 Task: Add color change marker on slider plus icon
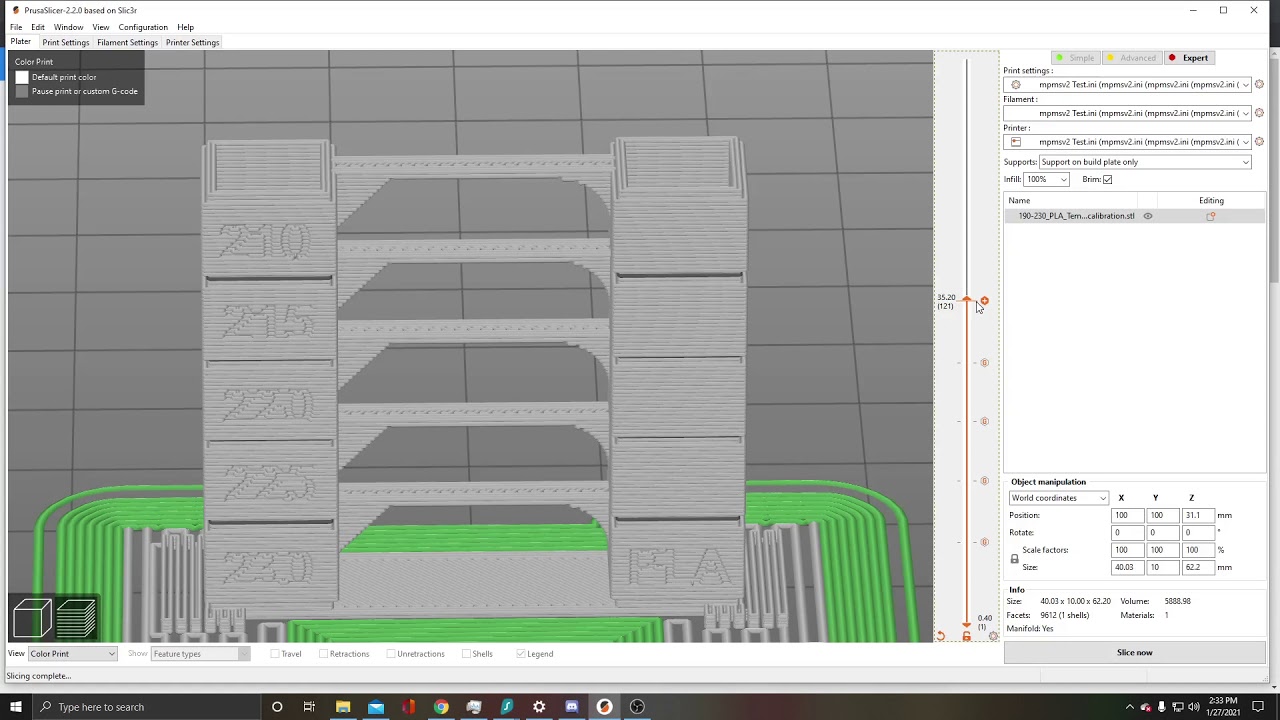(x=984, y=300)
